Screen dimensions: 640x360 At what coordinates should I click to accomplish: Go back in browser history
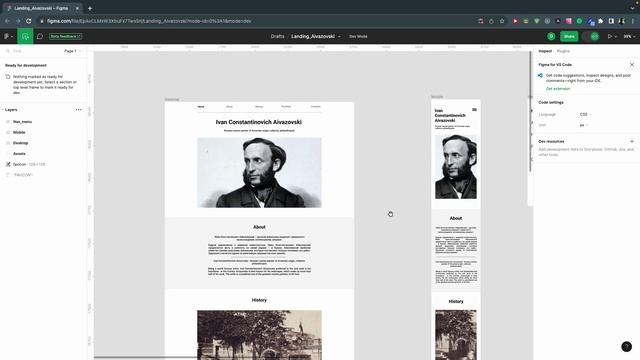[7, 21]
